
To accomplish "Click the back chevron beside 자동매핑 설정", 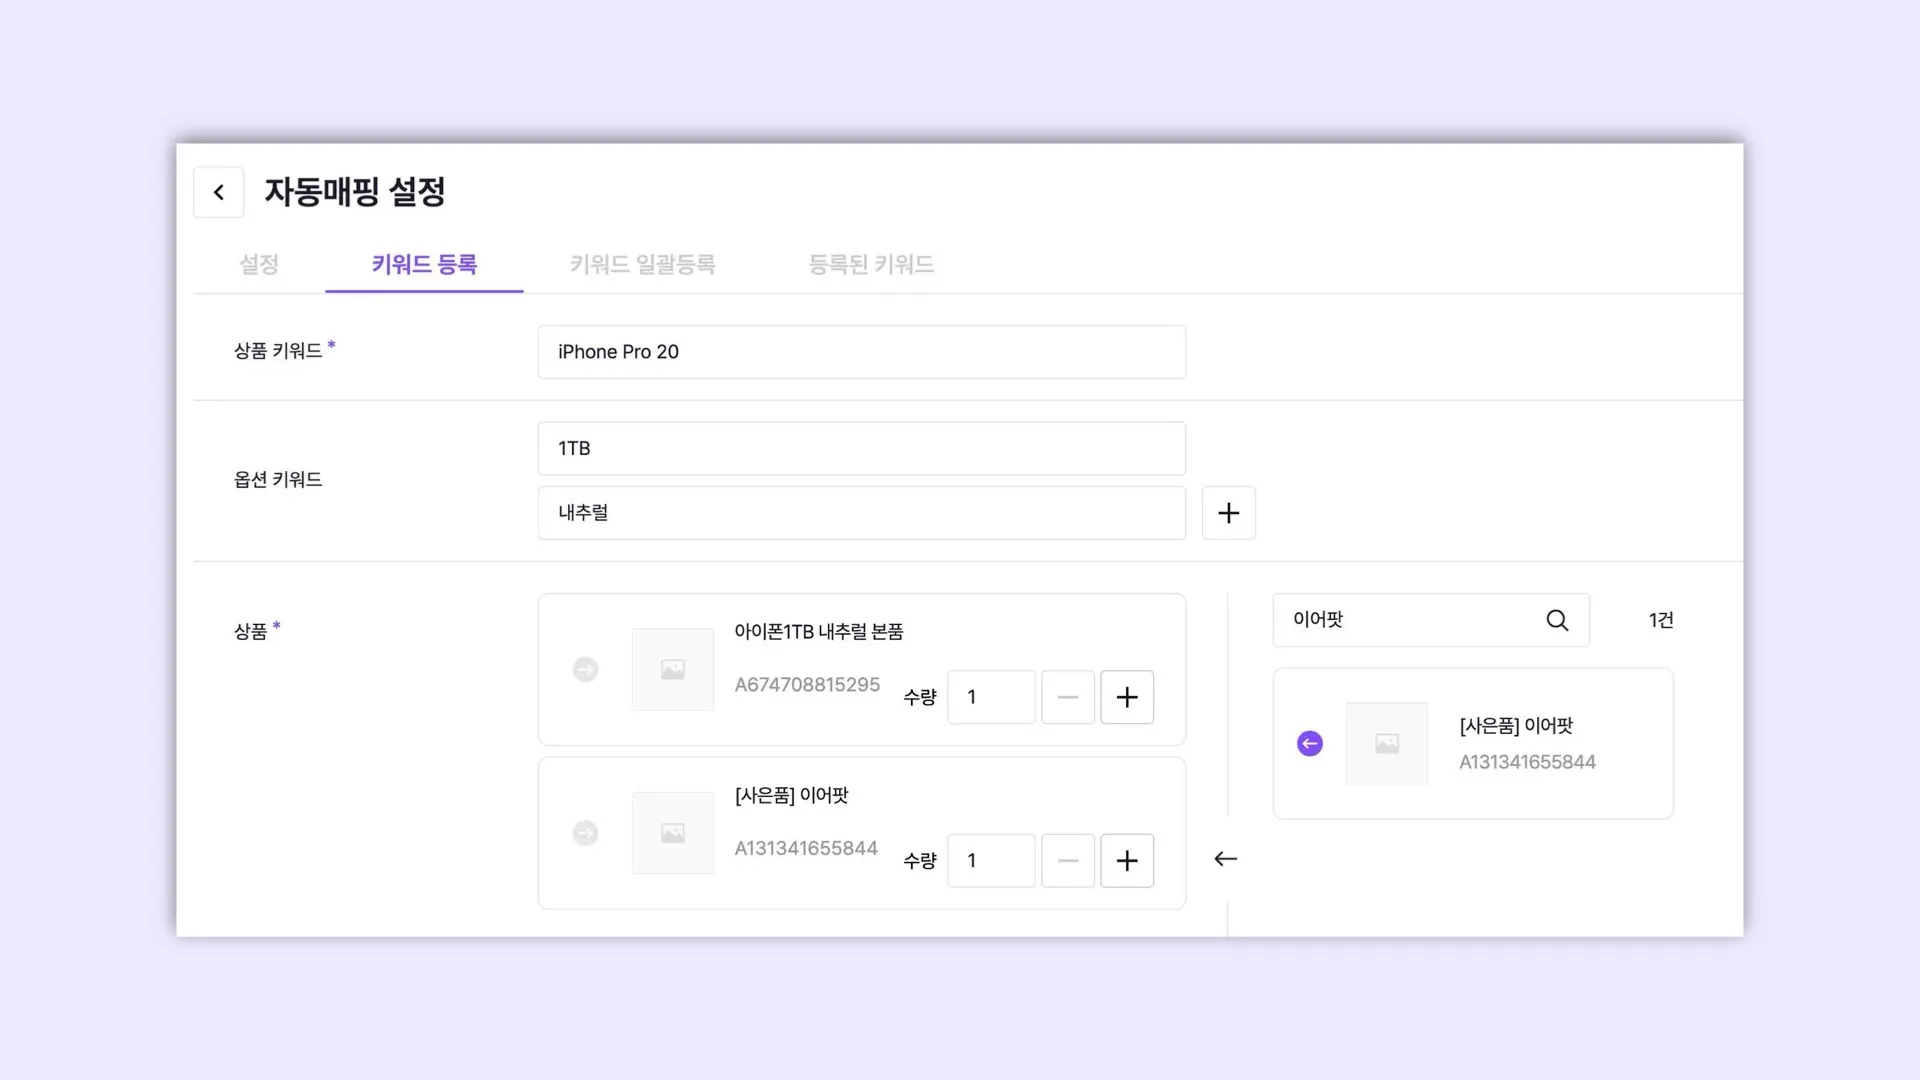I will pos(218,192).
